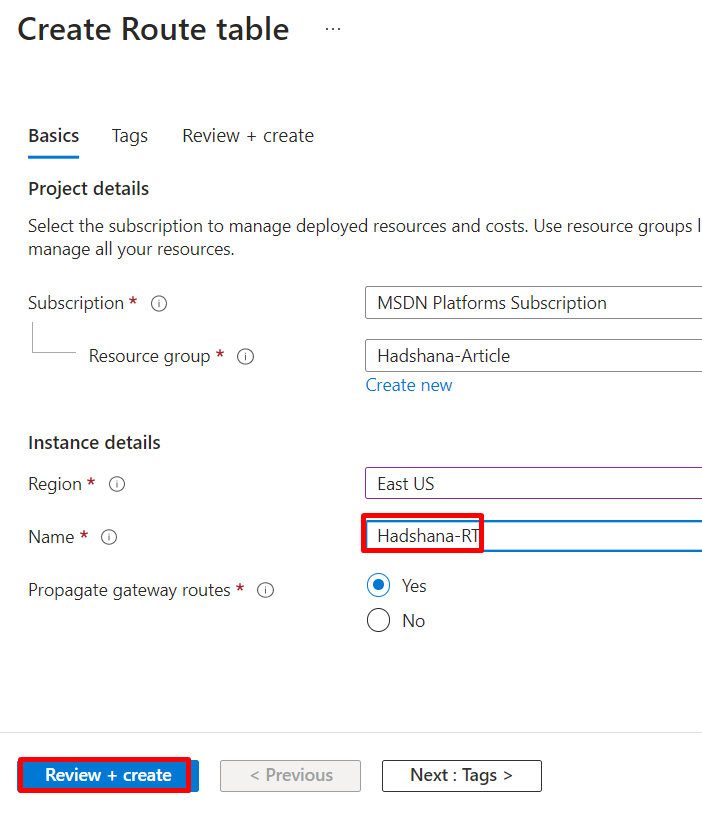The height and width of the screenshot is (816, 702).
Task: Select the Basics tab
Action: (x=53, y=135)
